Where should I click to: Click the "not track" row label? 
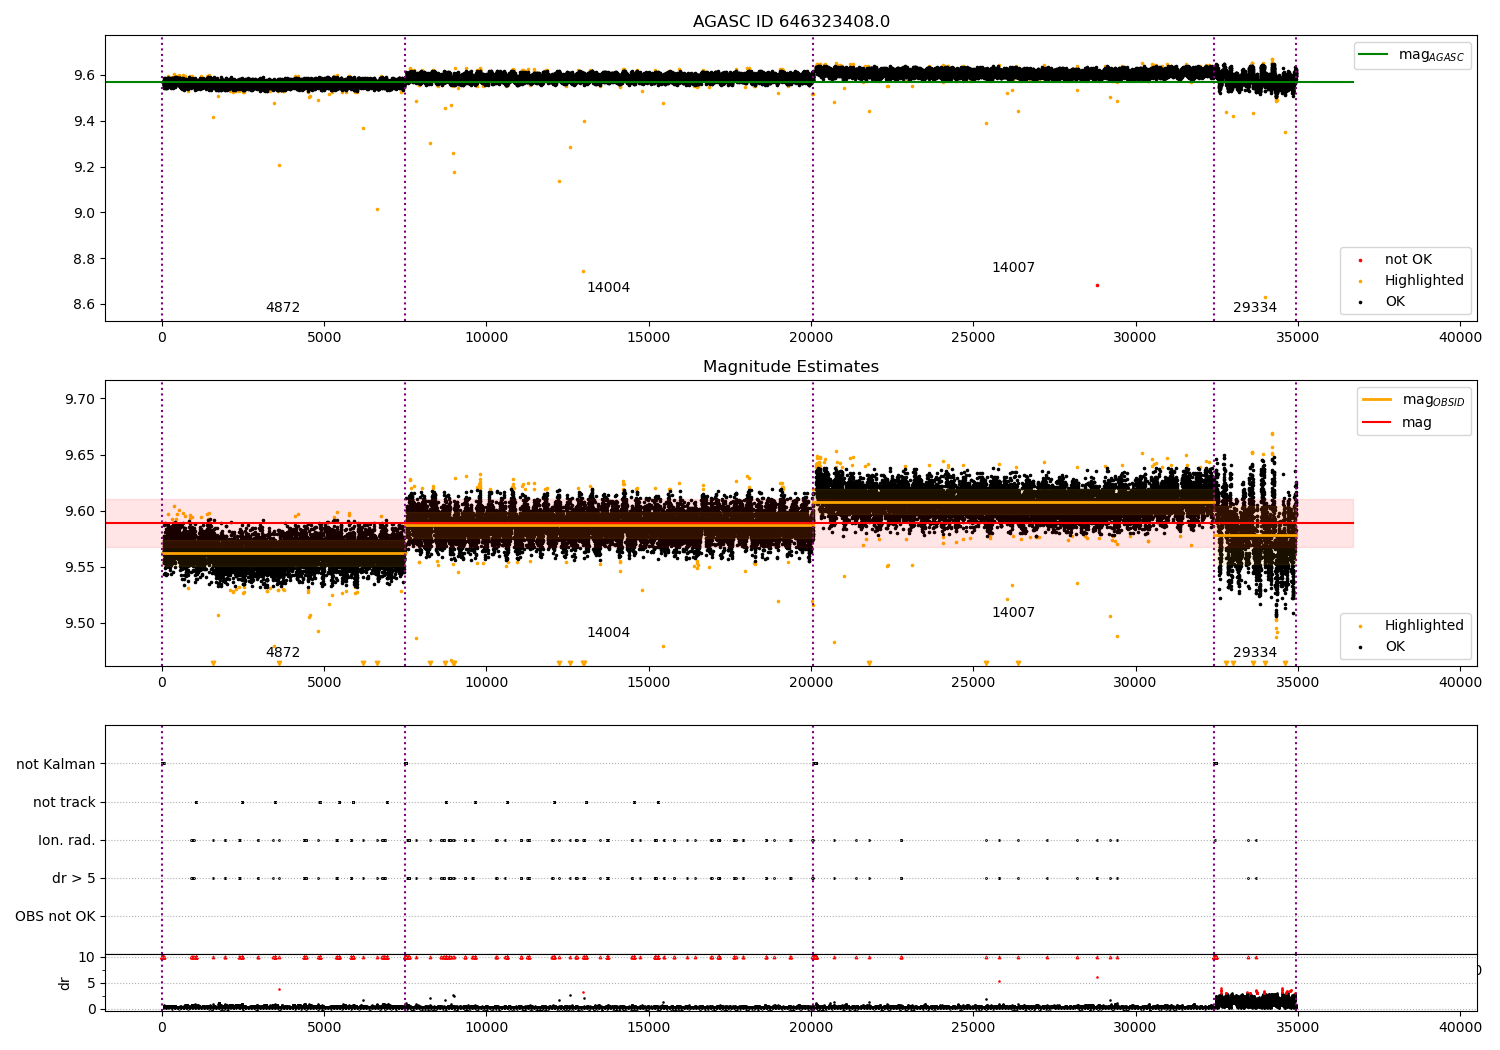(64, 802)
